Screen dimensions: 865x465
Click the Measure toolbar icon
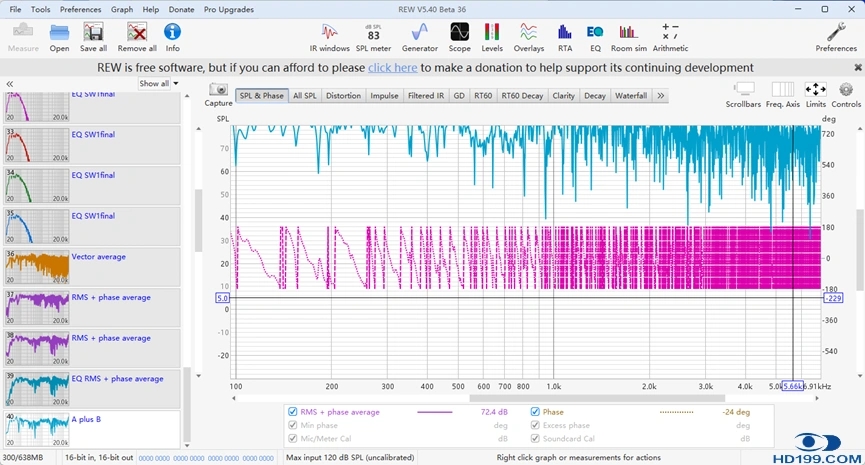23,37
